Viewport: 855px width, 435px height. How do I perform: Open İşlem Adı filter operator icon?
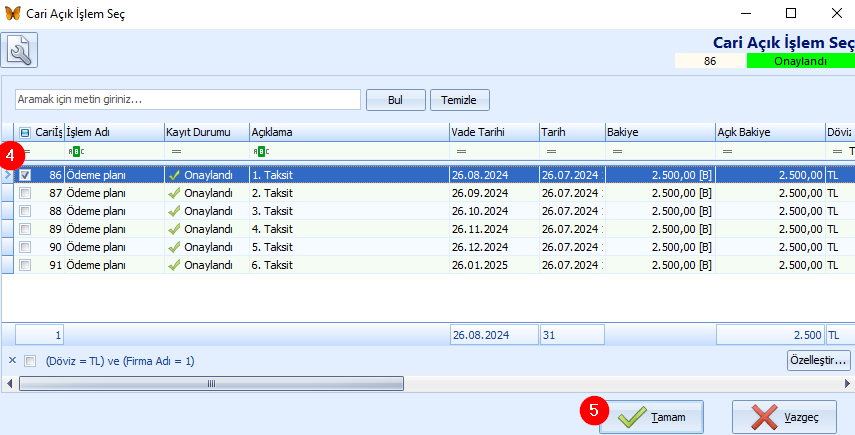[x=76, y=151]
